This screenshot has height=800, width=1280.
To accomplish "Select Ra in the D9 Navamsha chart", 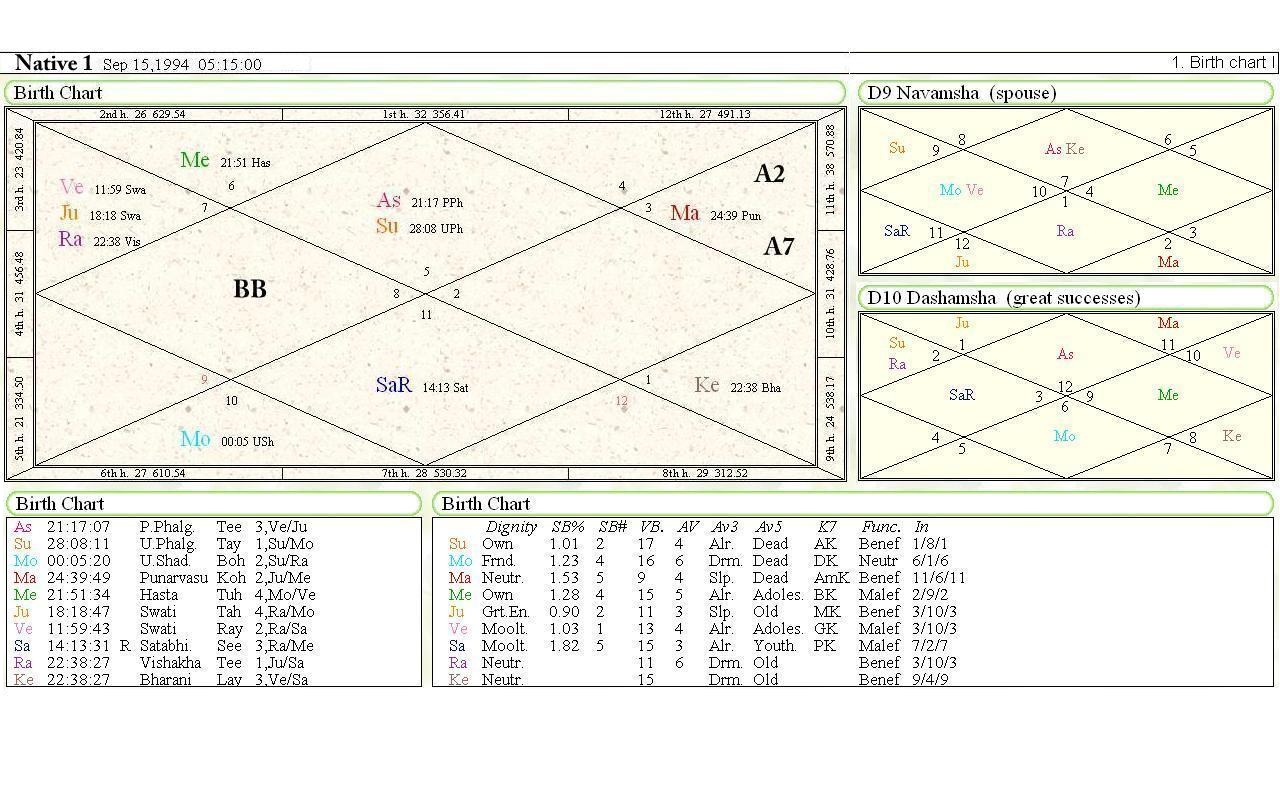I will 1065,231.
